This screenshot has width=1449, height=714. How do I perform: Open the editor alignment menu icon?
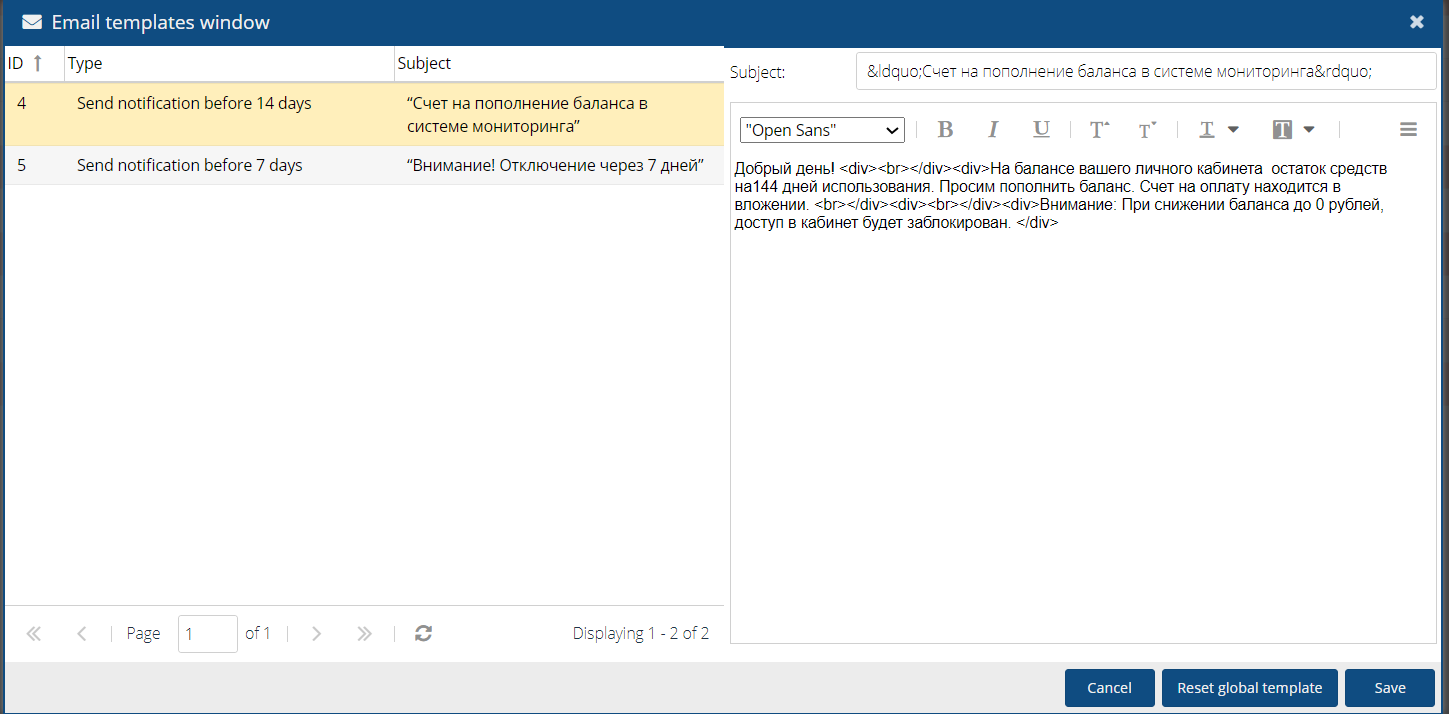1408,130
